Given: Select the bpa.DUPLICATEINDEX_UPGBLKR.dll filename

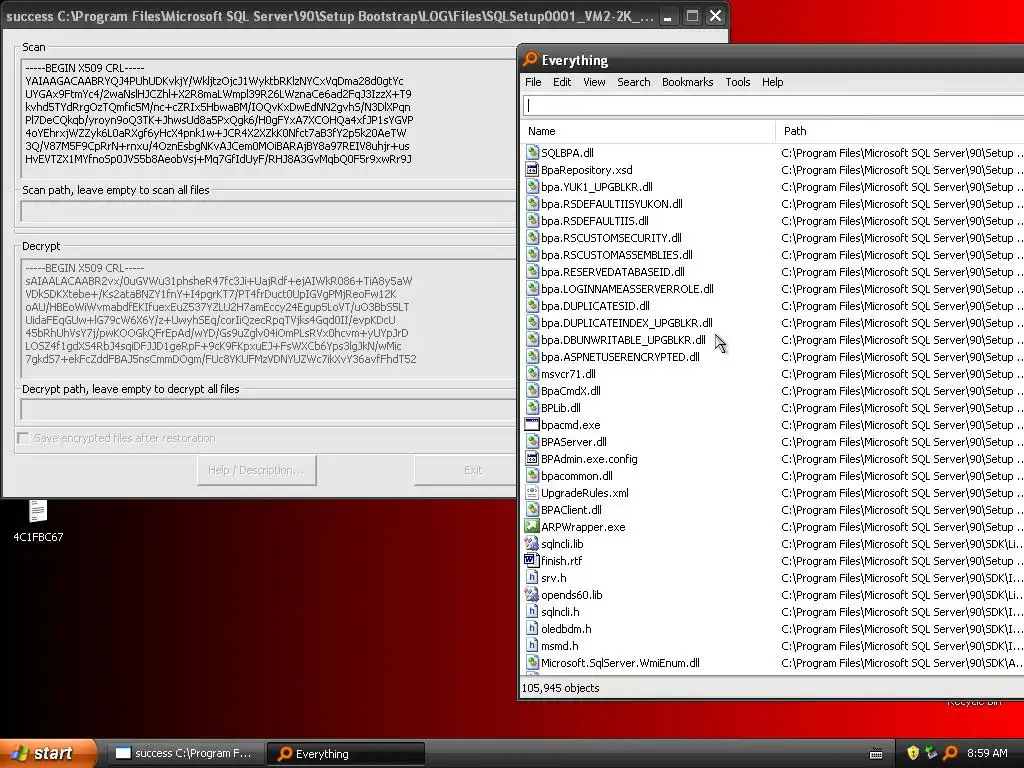Looking at the screenshot, I should [626, 323].
